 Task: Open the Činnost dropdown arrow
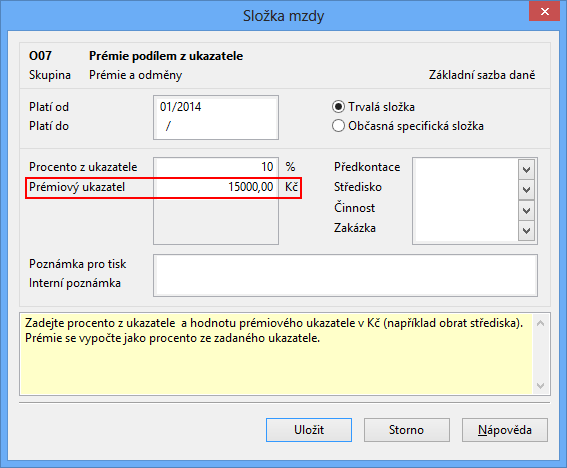(x=526, y=210)
